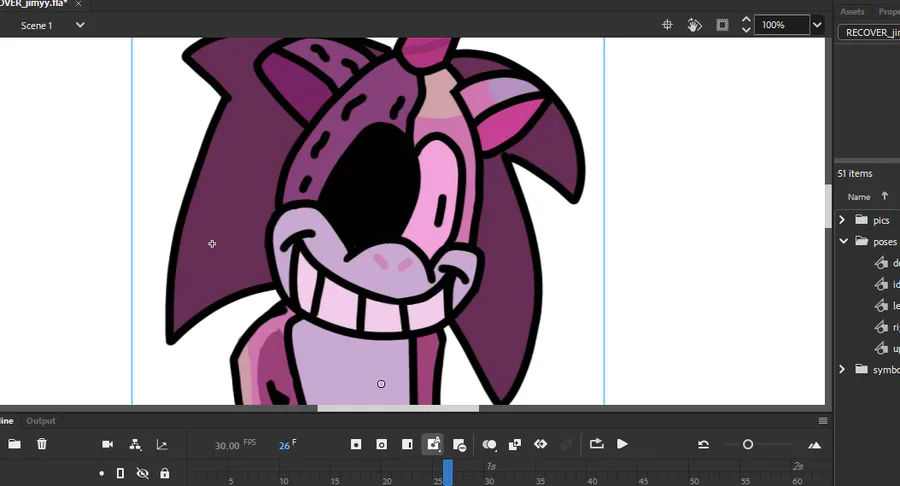The width and height of the screenshot is (900, 486).
Task: Insert a frame
Action: click(407, 445)
